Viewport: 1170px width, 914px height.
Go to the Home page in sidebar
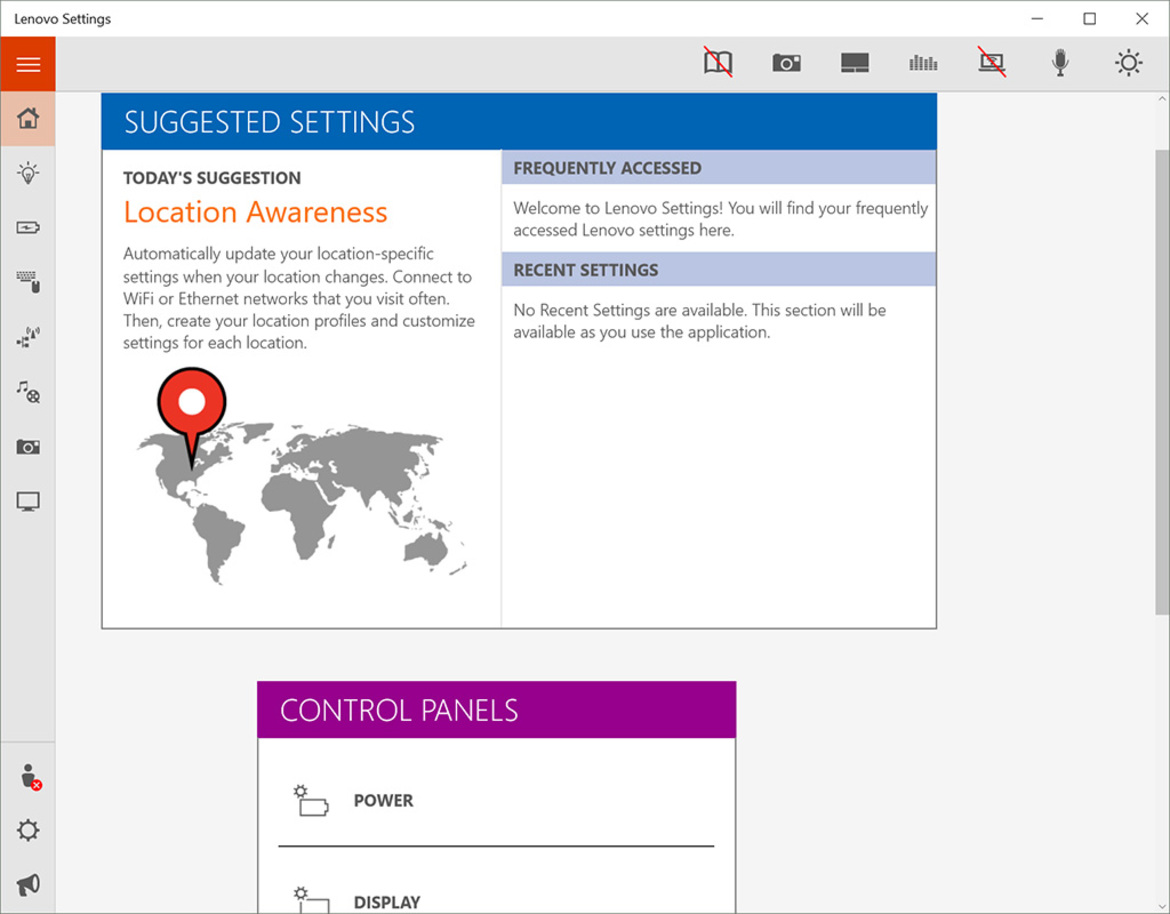click(28, 118)
